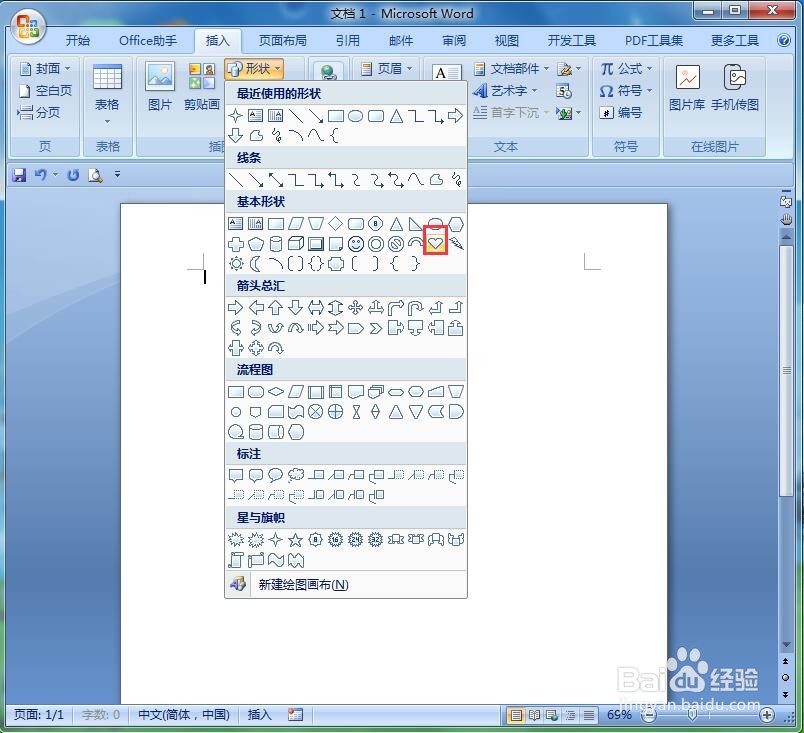Open the View (视图) tab

pyautogui.click(x=507, y=40)
